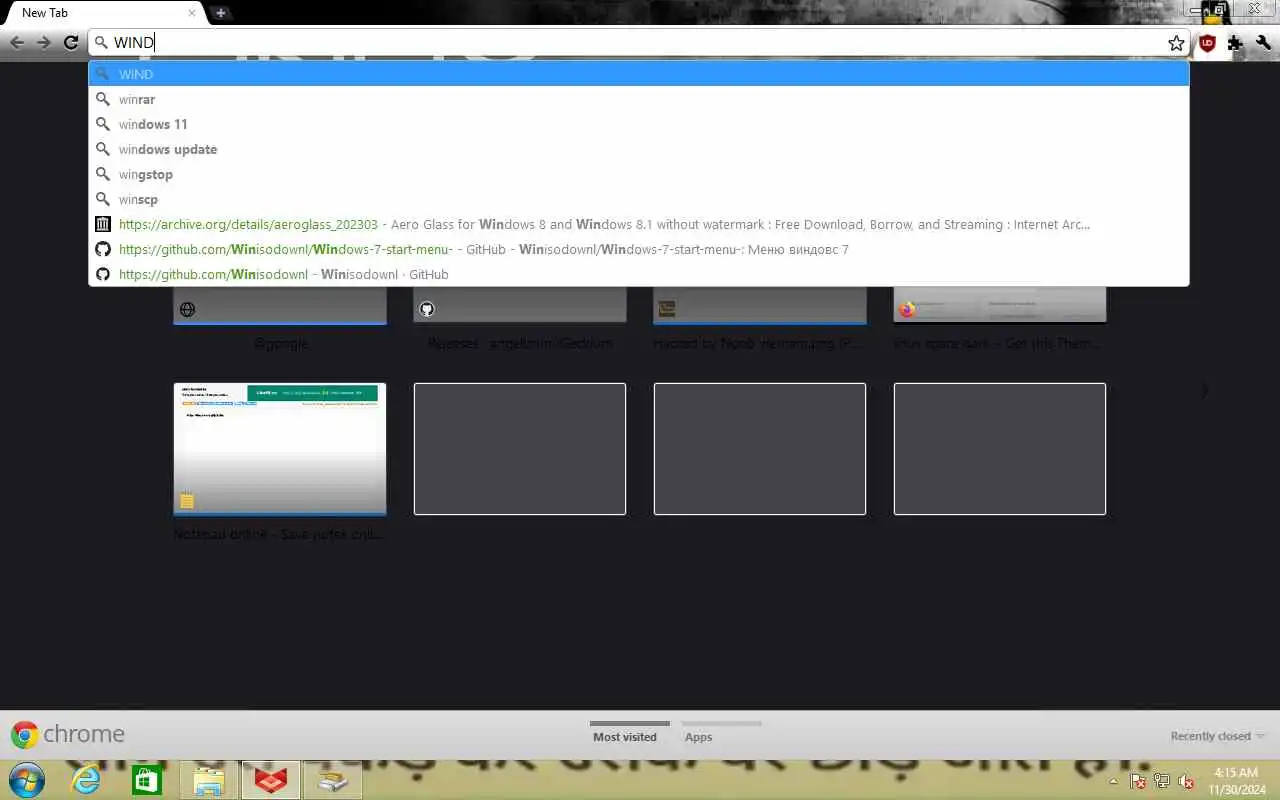
Task: Open the Hacked by Noob tile
Action: click(x=760, y=305)
